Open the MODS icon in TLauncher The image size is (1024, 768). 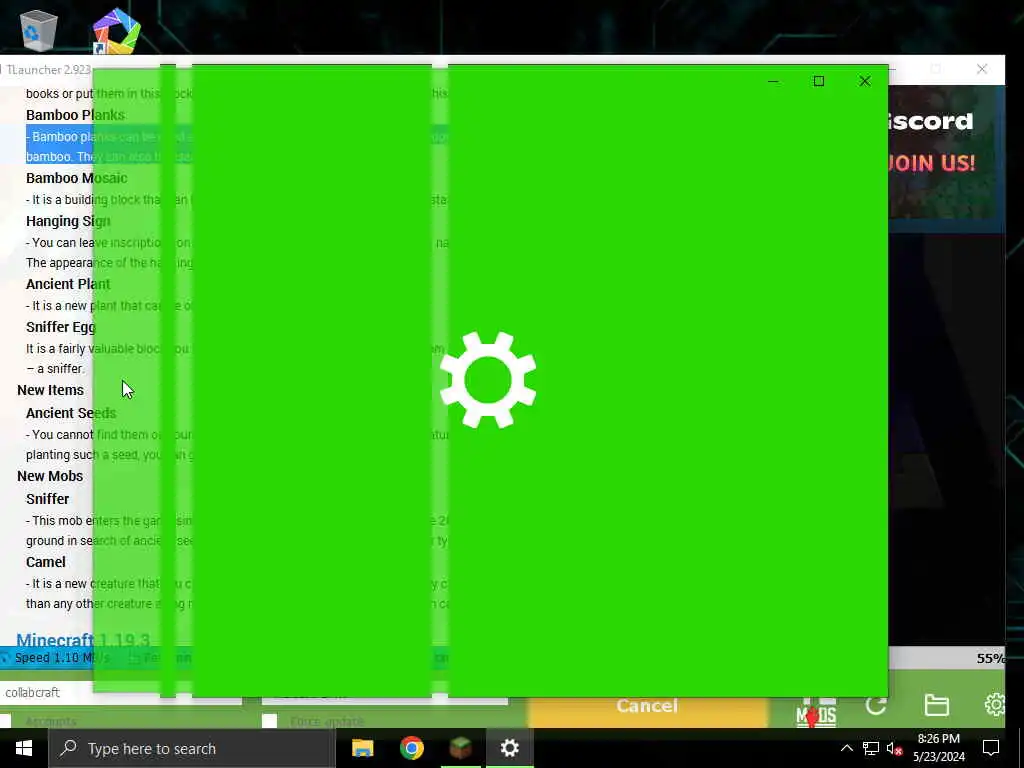[x=816, y=712]
